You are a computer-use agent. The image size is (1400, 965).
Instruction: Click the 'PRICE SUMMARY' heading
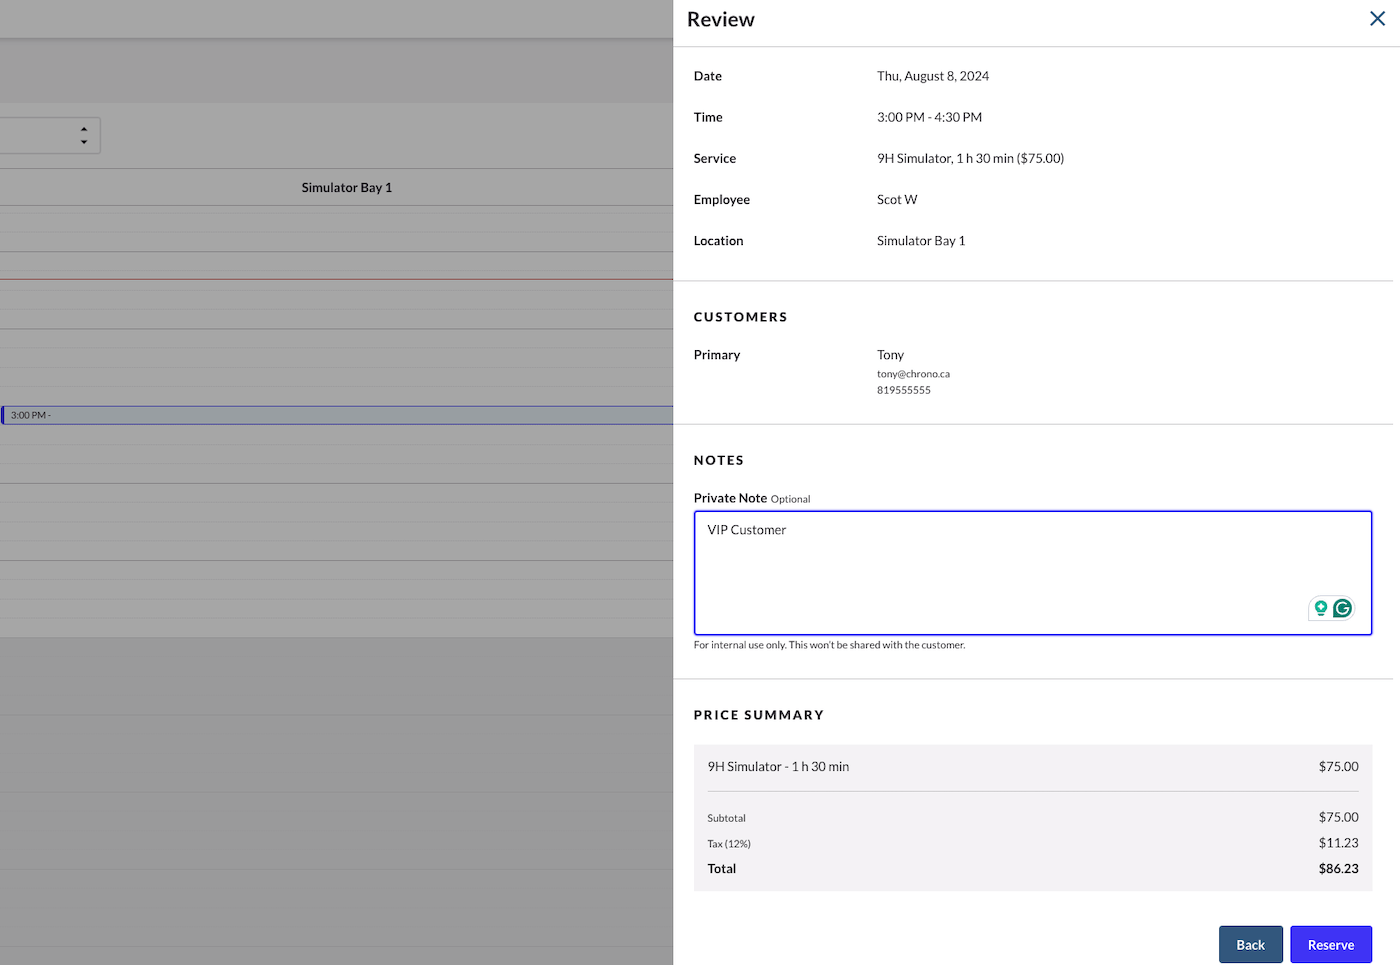759,715
